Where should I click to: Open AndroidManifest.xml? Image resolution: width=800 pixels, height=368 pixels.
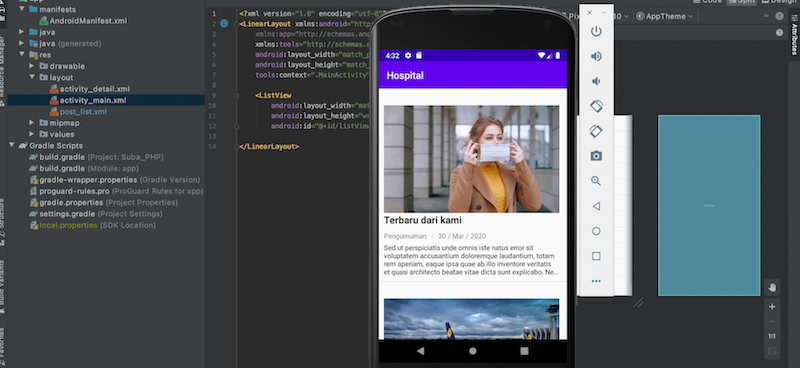pyautogui.click(x=83, y=21)
